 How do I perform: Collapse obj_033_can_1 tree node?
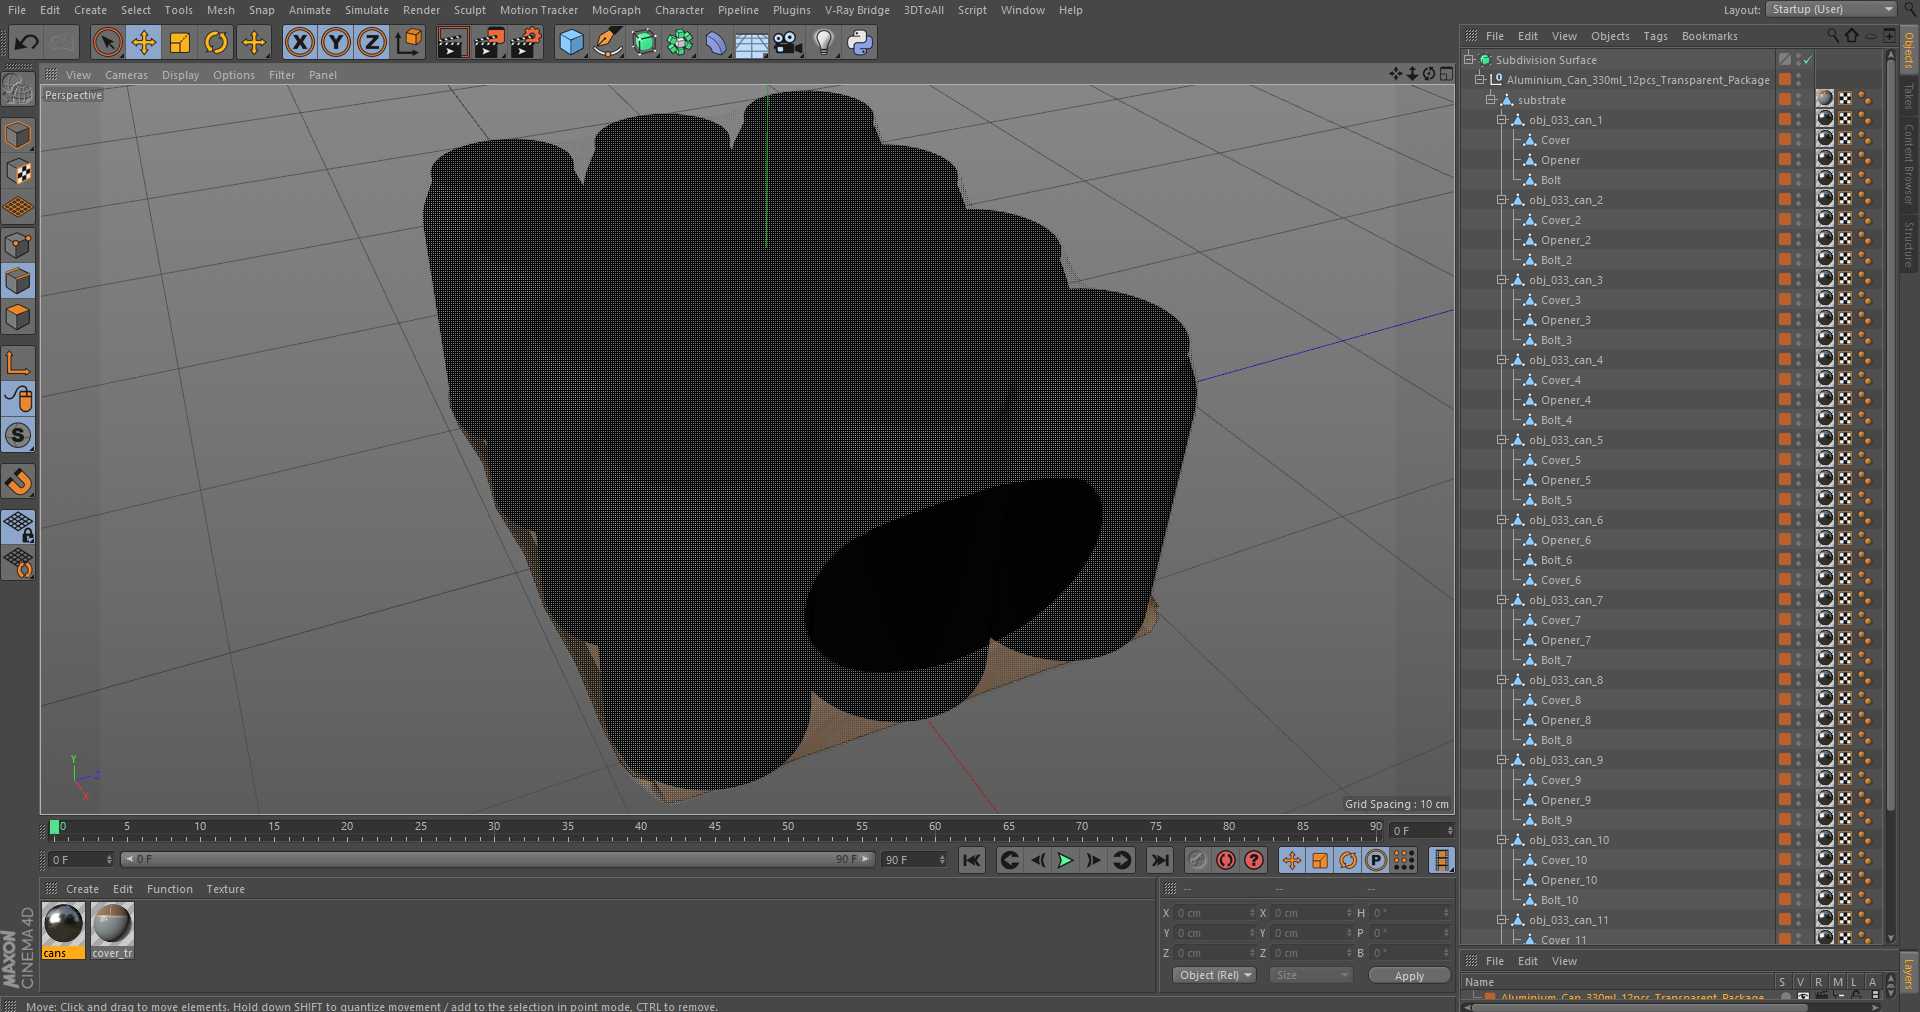[x=1501, y=120]
